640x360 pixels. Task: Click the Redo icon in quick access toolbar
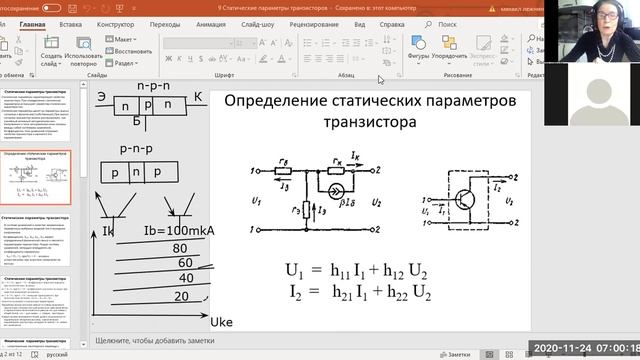(x=105, y=8)
